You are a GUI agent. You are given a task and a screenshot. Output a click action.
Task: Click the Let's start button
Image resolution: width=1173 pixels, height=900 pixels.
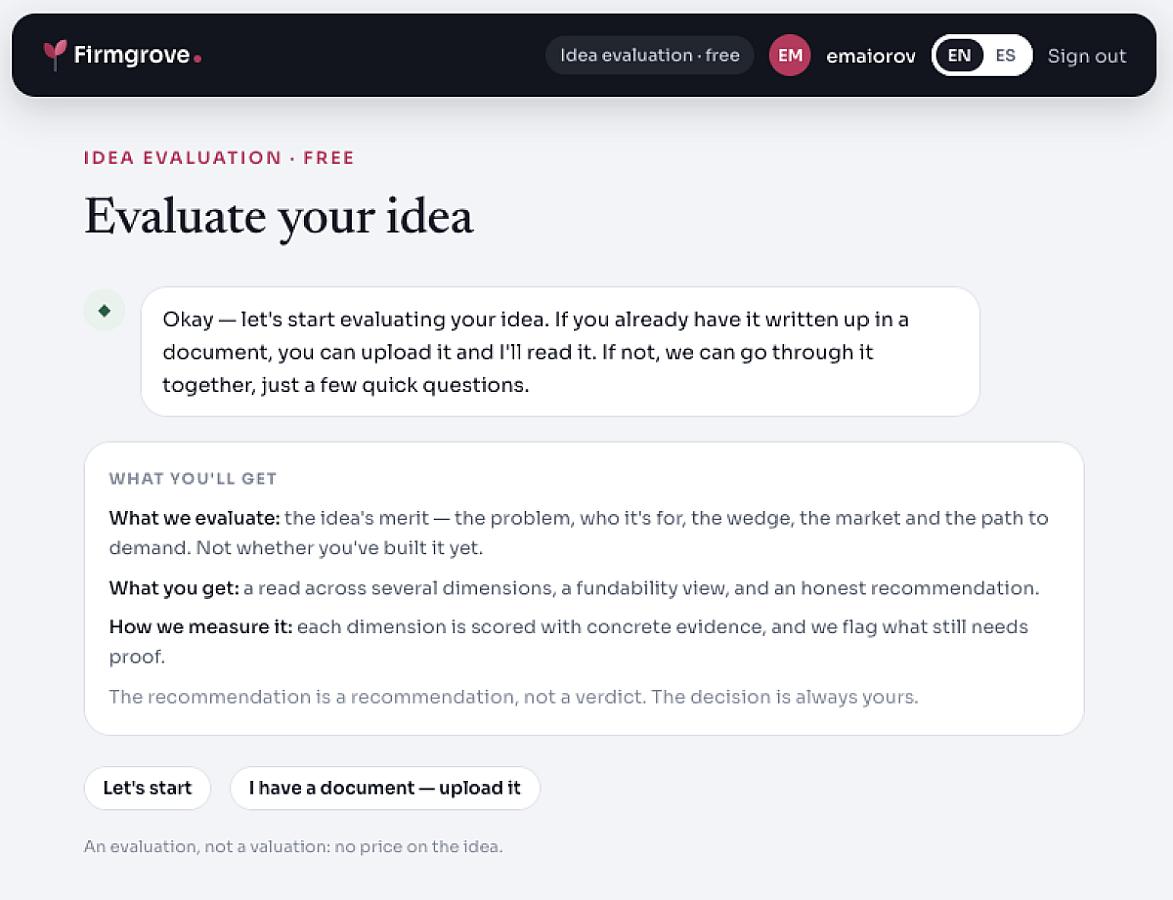(x=147, y=788)
